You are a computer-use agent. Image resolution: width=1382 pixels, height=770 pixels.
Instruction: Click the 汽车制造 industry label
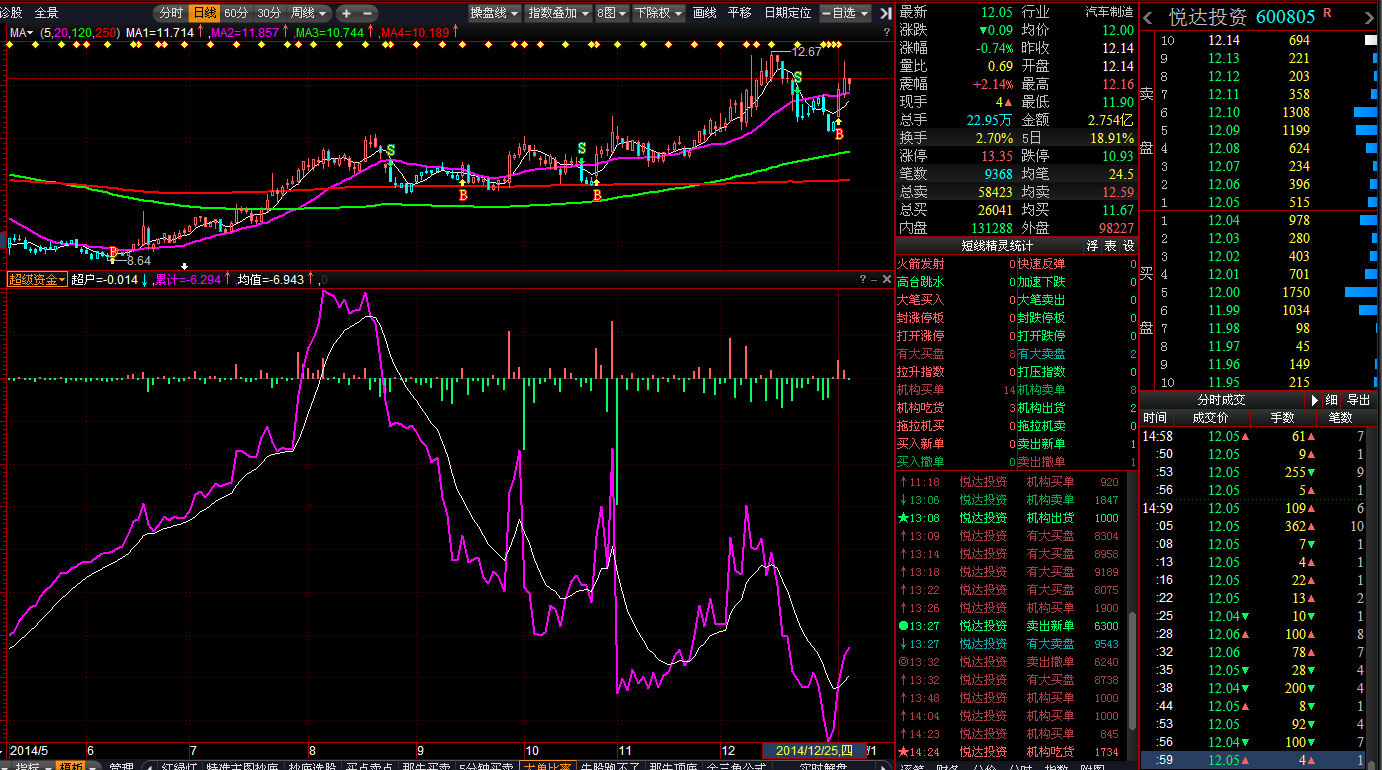[x=1109, y=12]
